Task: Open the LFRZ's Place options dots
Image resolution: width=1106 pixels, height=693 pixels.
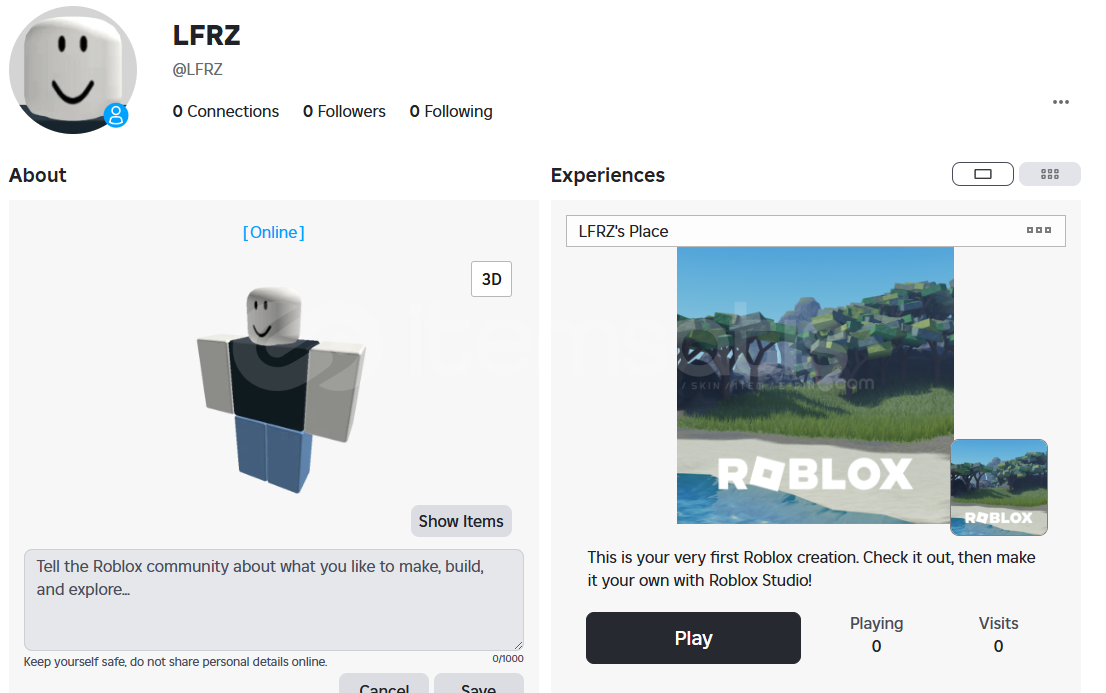Action: (x=1039, y=230)
